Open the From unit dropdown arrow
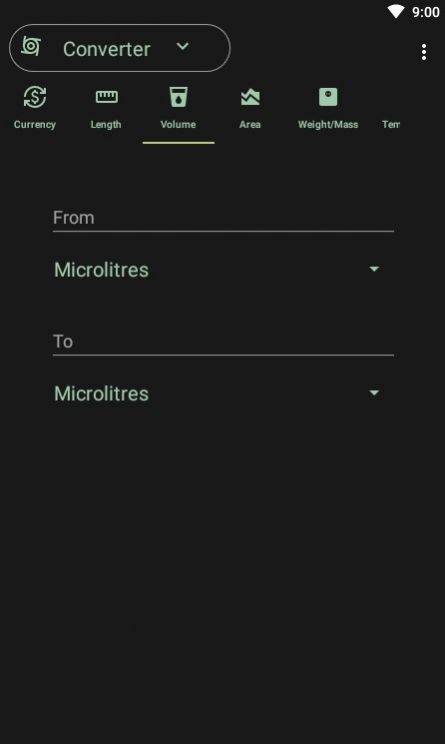 click(x=374, y=269)
